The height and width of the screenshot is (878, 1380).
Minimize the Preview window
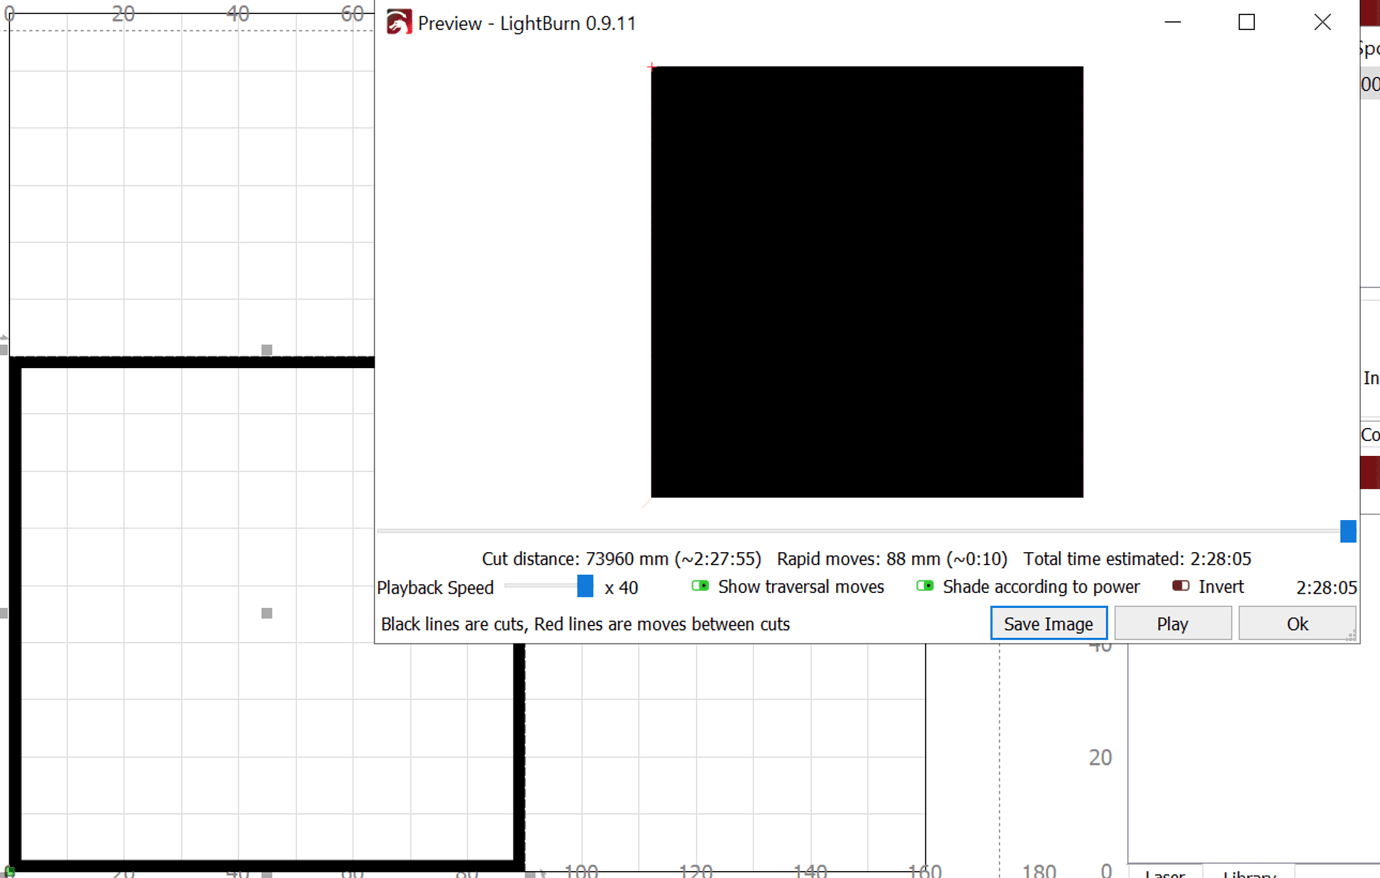coord(1173,22)
